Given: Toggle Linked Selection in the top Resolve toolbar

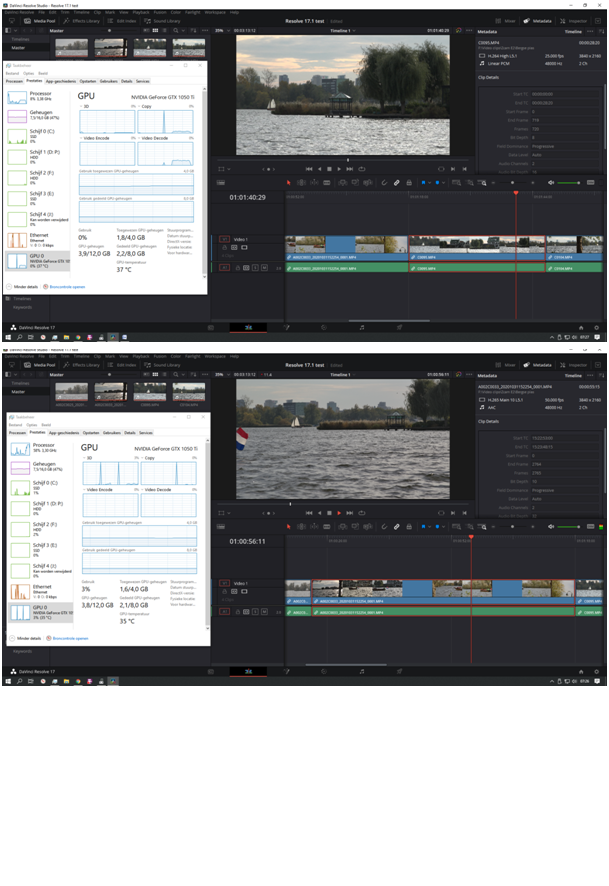Looking at the screenshot, I should point(397,183).
